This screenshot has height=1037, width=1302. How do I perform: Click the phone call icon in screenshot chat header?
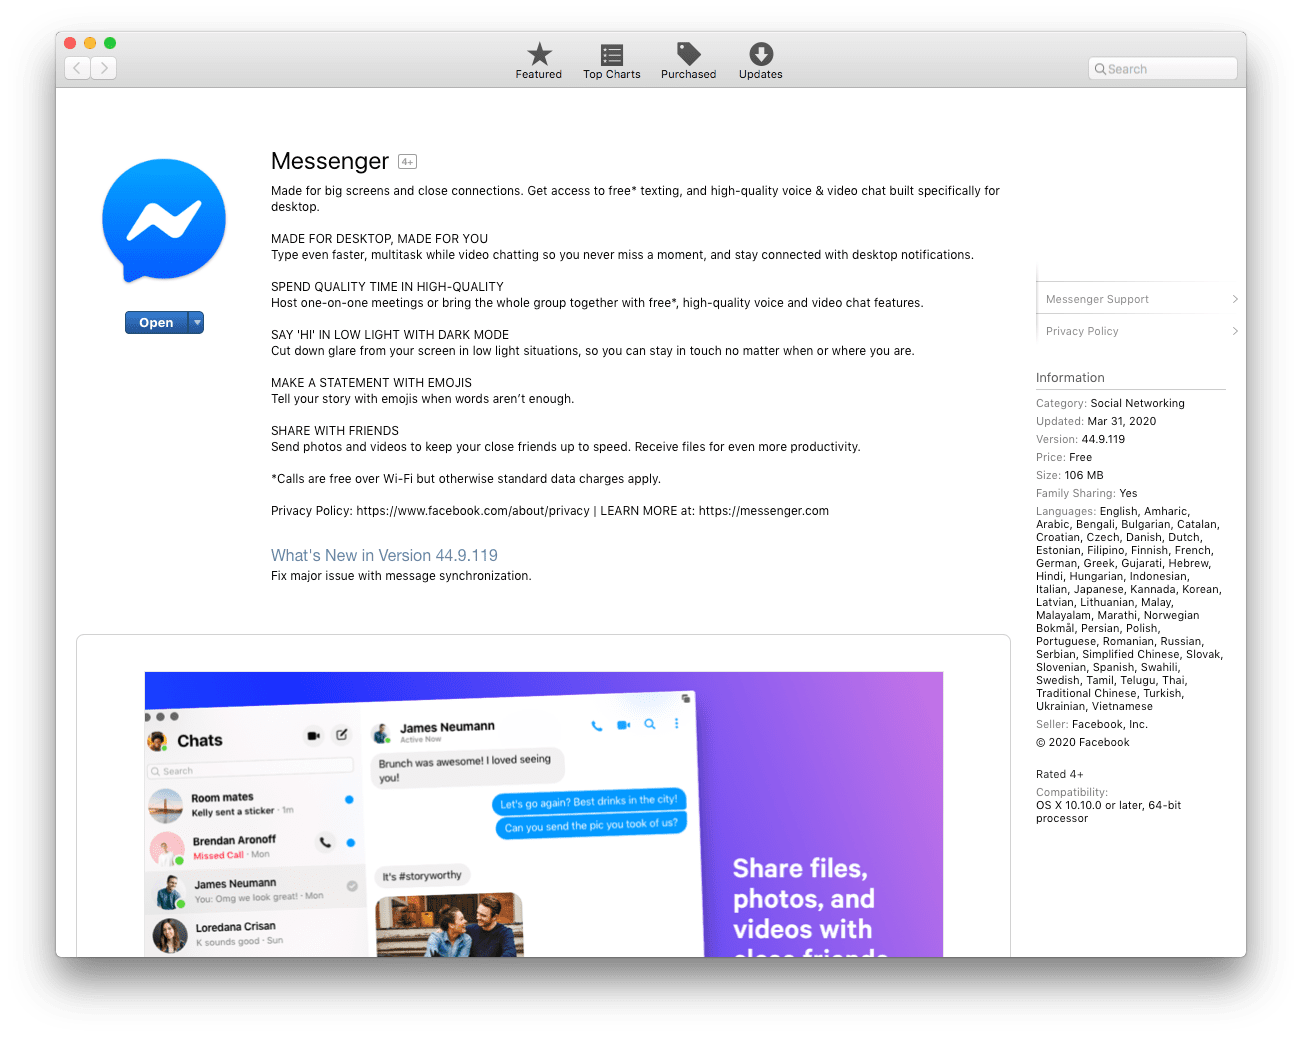(x=597, y=726)
